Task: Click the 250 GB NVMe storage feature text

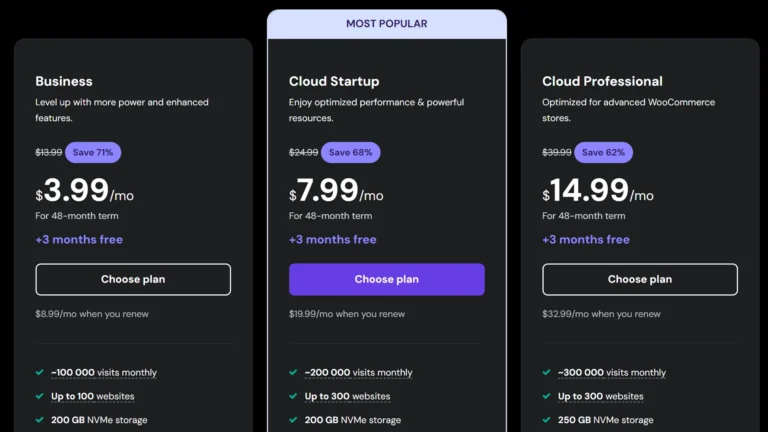Action: [605, 420]
